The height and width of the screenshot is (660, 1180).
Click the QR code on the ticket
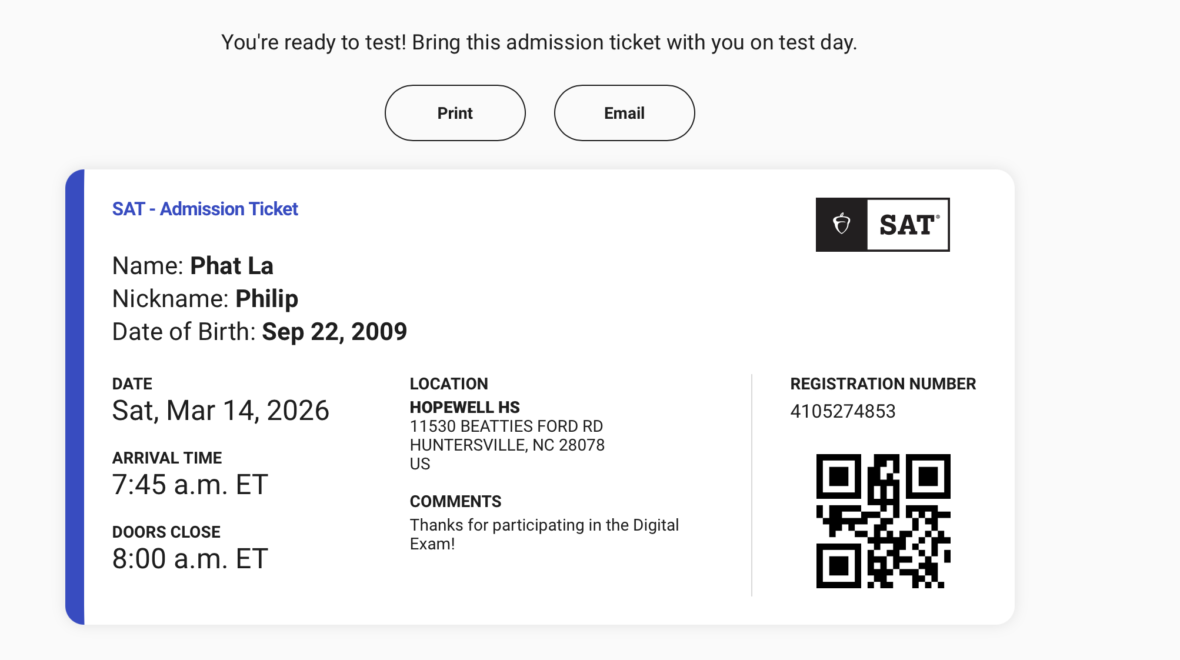coord(883,521)
